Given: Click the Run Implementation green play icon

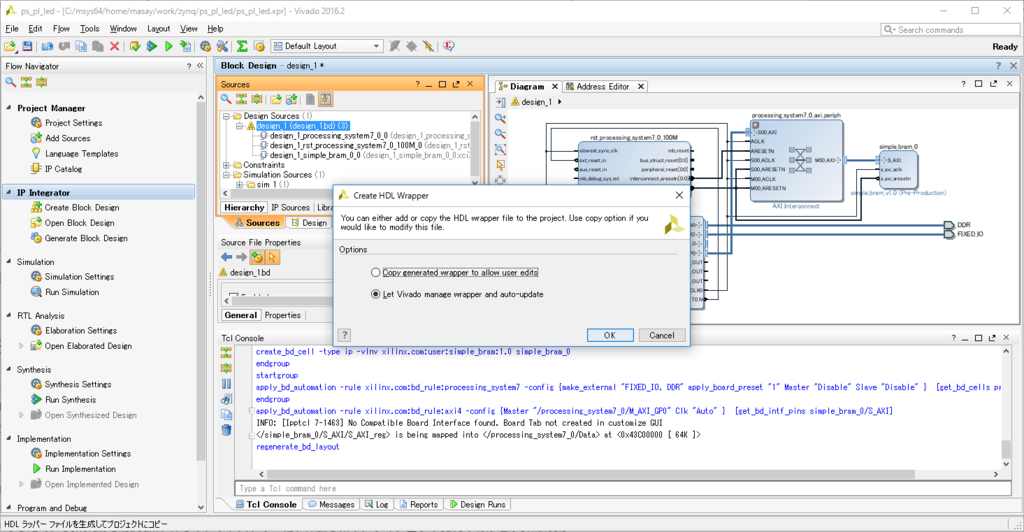Looking at the screenshot, I should point(169,46).
